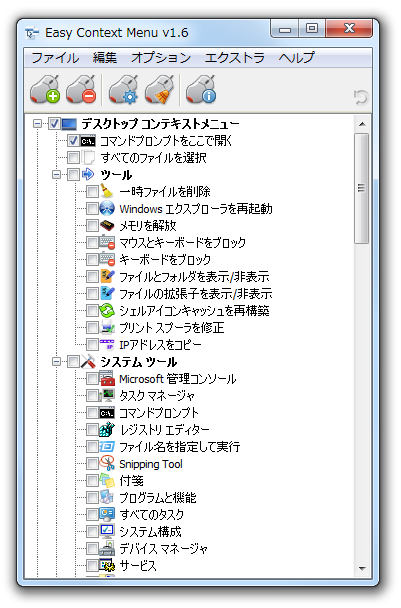Select the ファイル名を指定して実行 row text
Viewport: 401px width, 608px height.
(180, 447)
